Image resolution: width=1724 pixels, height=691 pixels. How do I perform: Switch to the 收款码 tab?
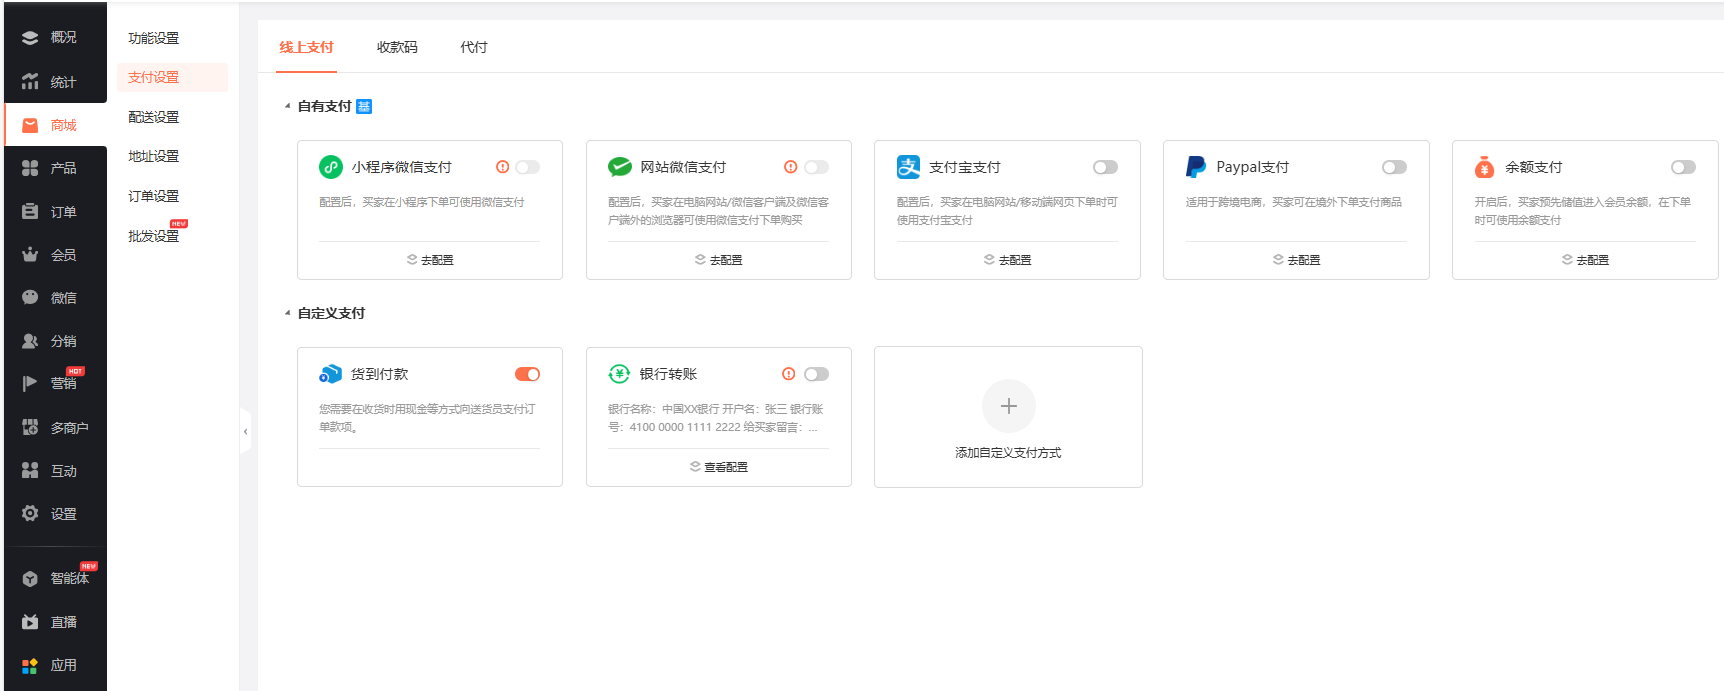tap(397, 47)
